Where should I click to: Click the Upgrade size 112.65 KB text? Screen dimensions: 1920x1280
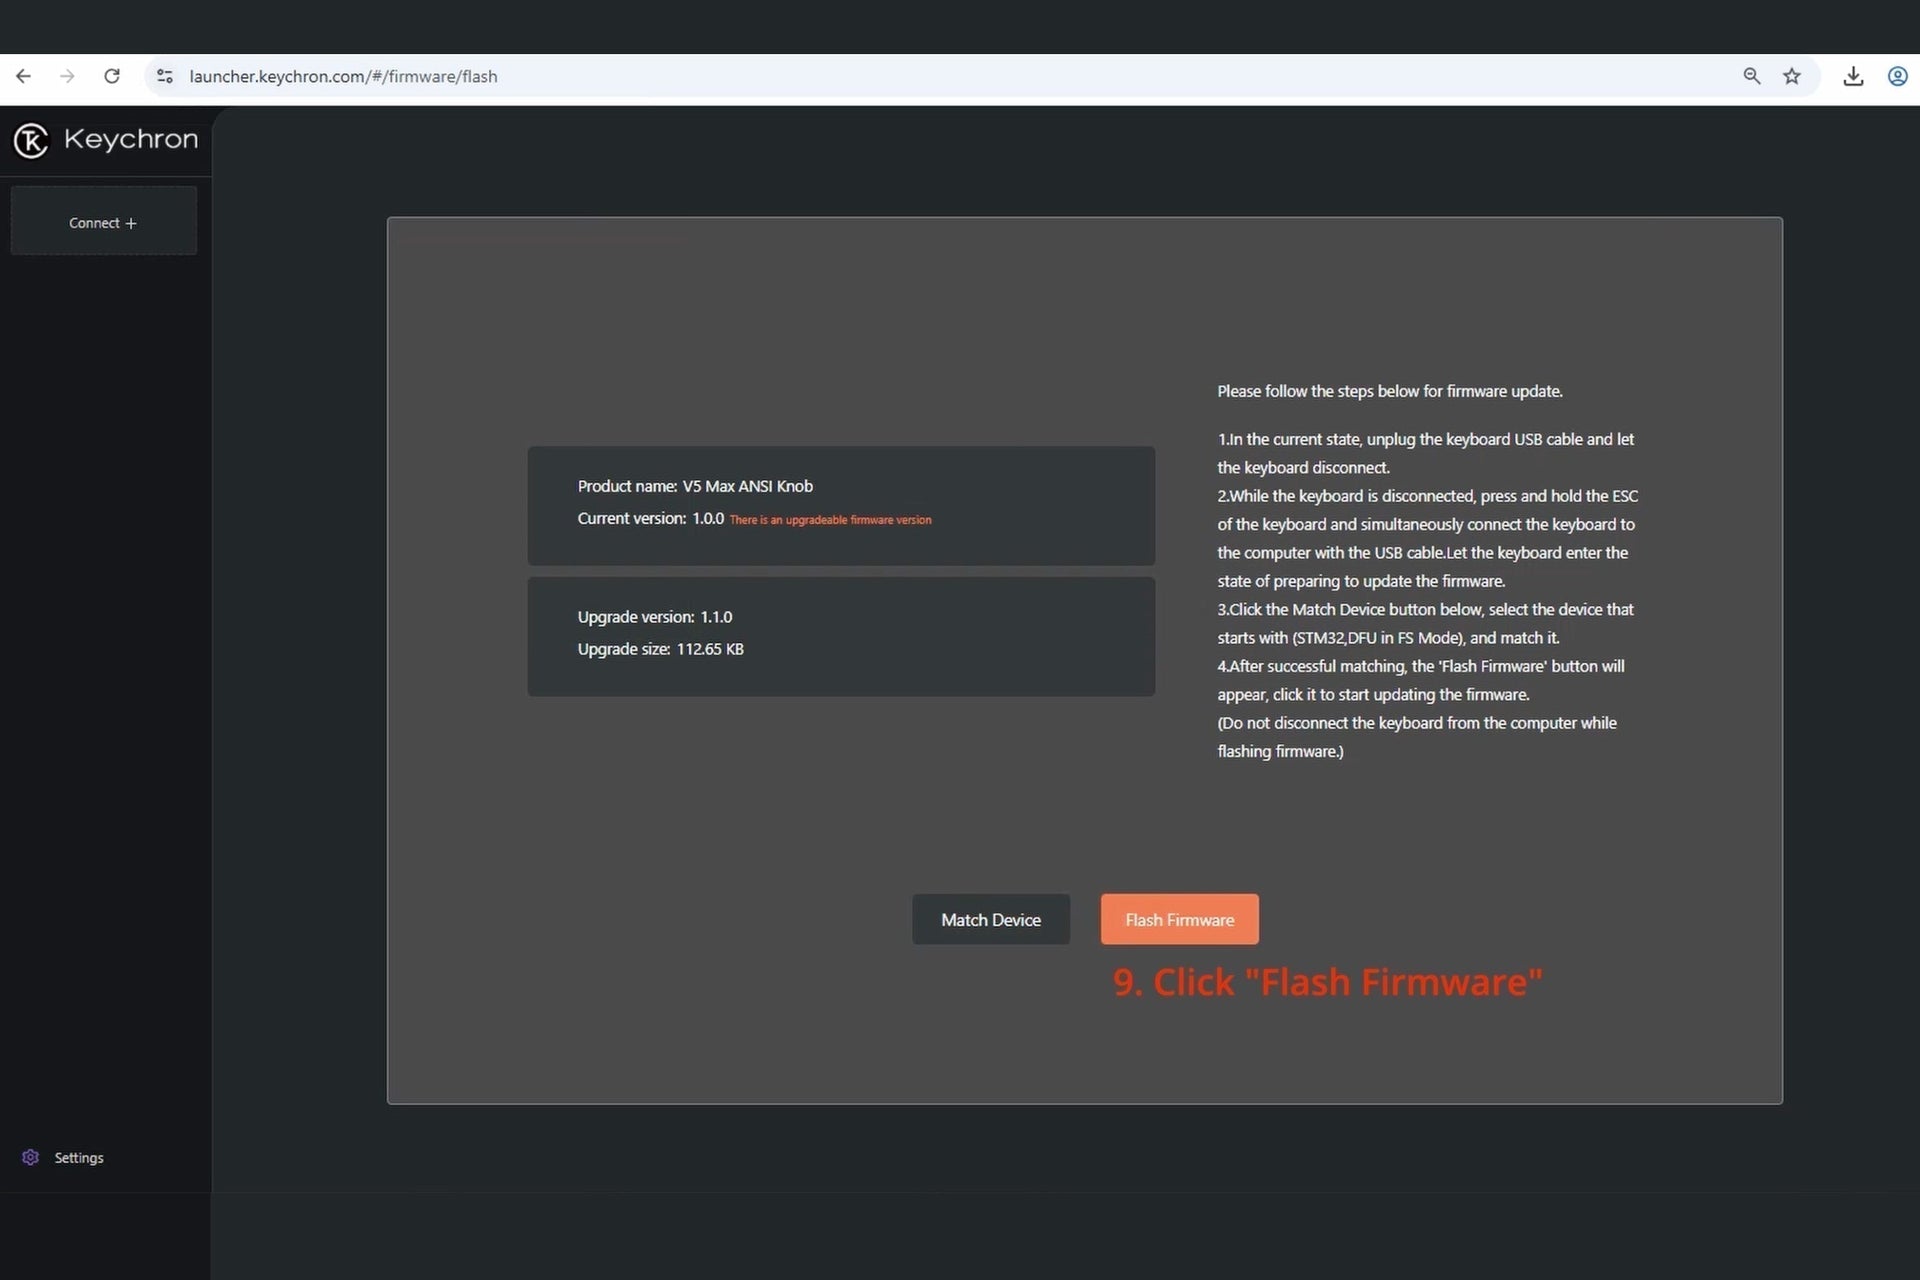(x=660, y=649)
